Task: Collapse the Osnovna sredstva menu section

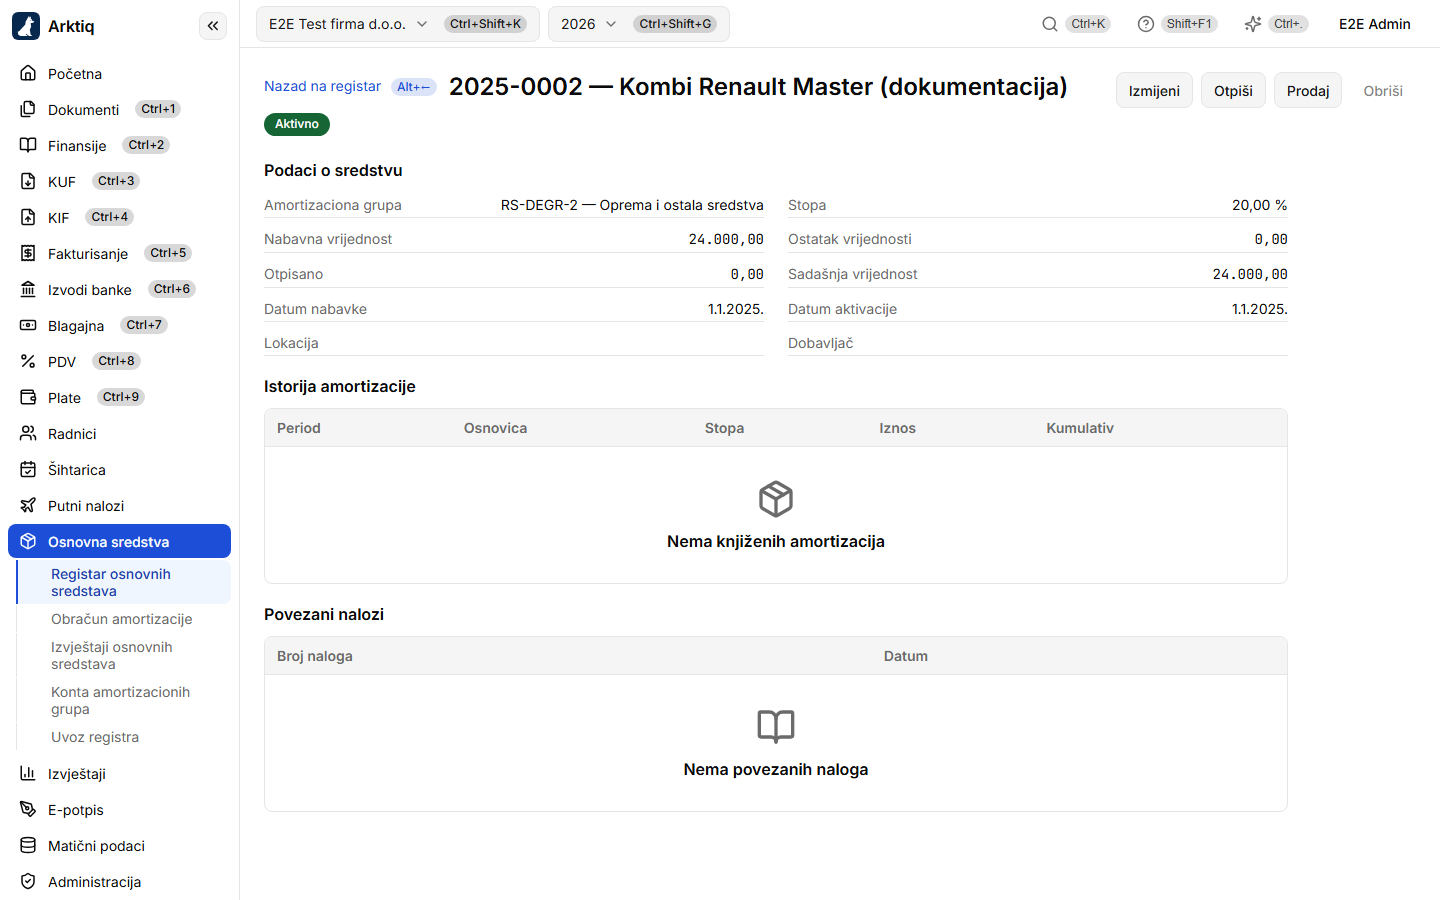Action: [x=120, y=542]
